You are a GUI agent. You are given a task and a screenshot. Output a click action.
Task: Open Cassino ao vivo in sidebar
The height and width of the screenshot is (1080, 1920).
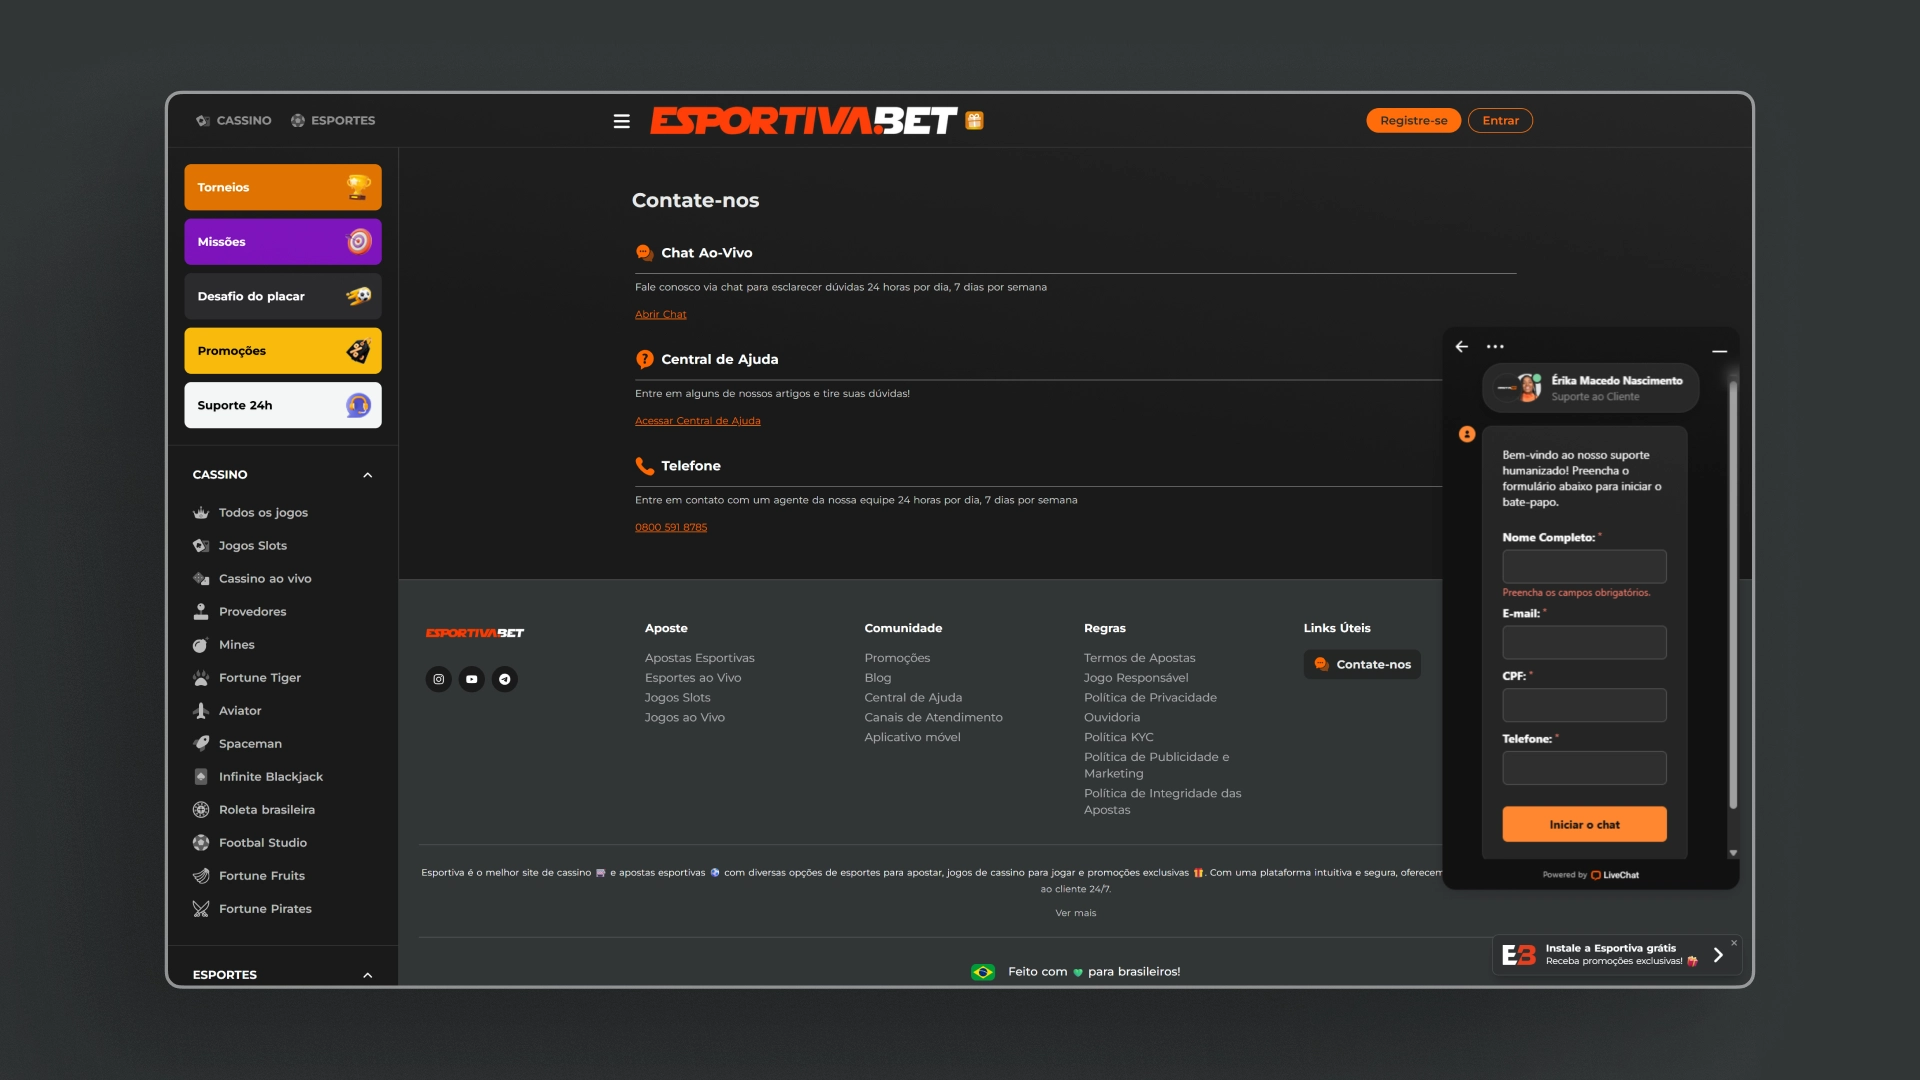pos(265,579)
